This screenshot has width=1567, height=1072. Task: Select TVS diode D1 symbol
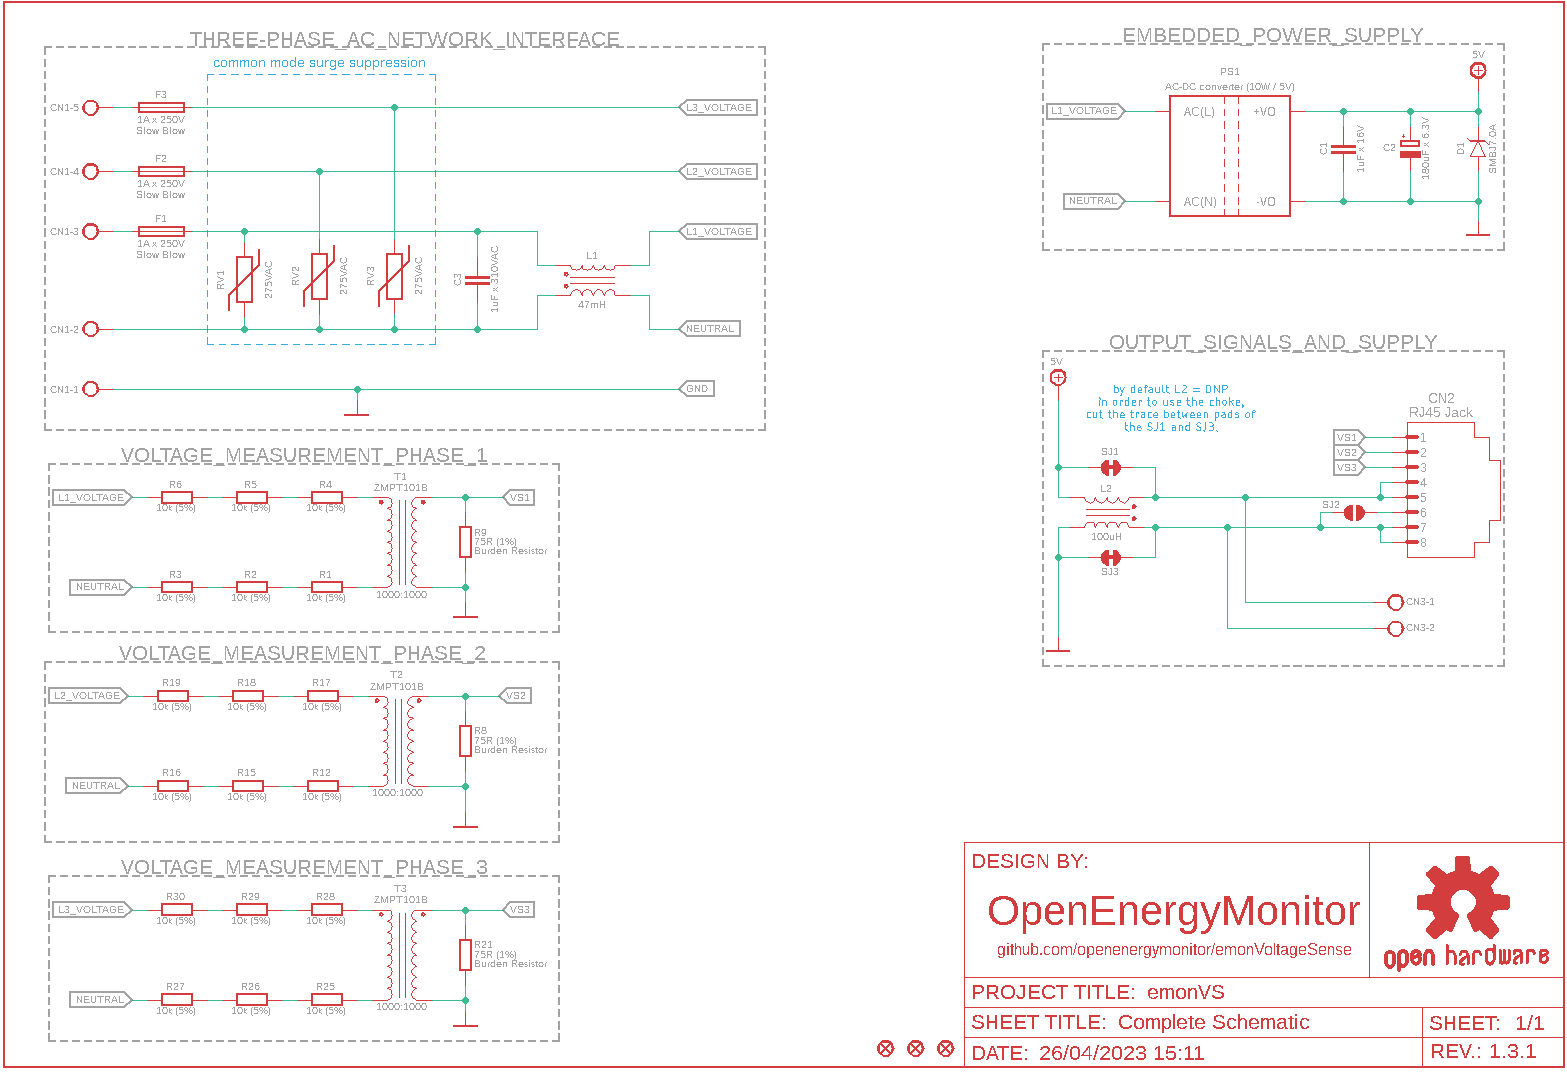click(1478, 148)
